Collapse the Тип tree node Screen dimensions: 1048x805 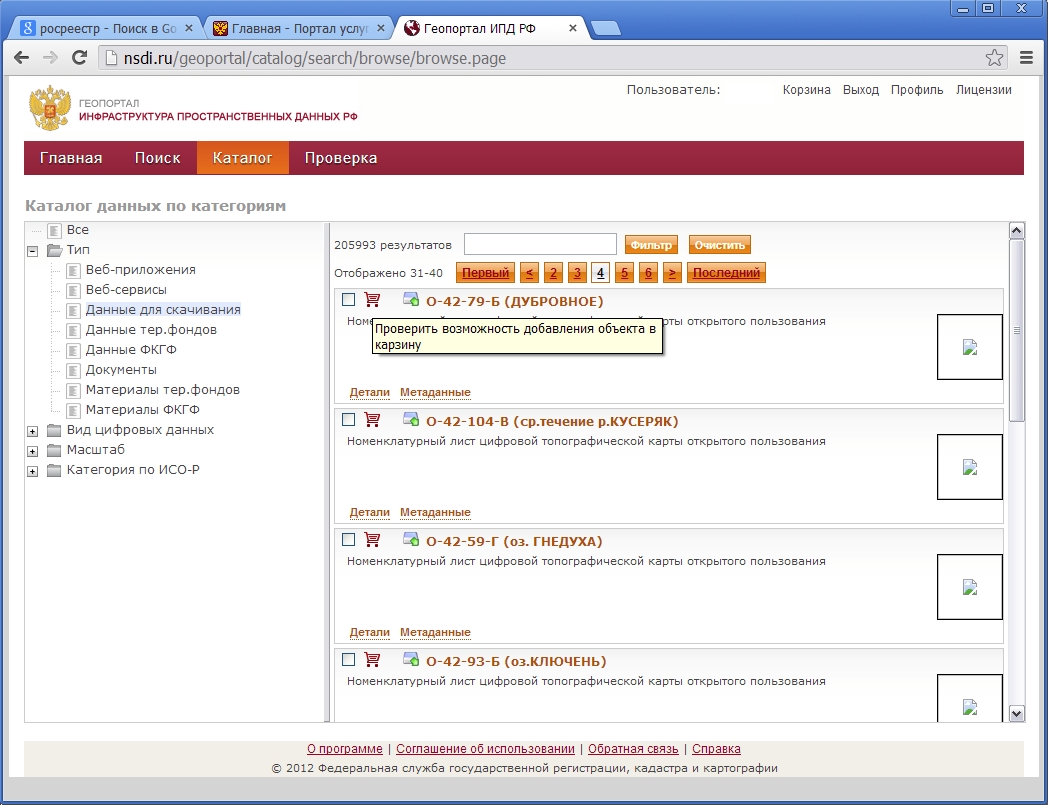click(x=33, y=250)
